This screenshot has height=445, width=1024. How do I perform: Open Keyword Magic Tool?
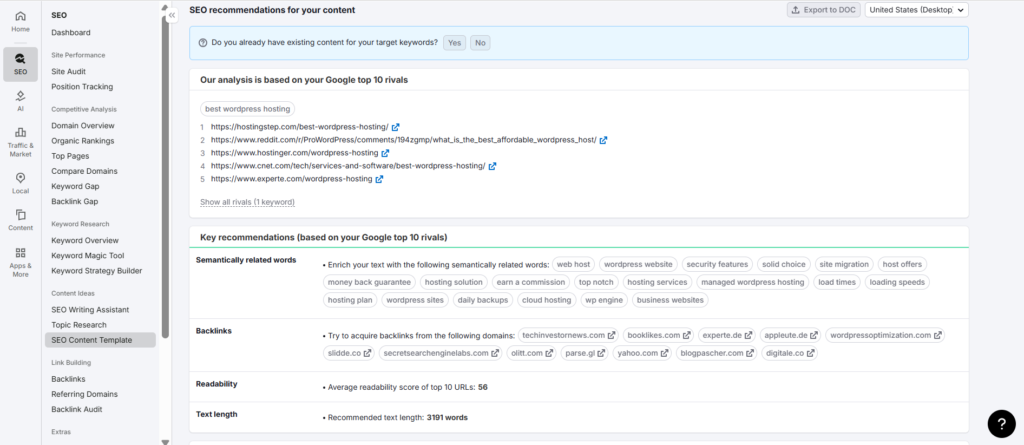(88, 255)
